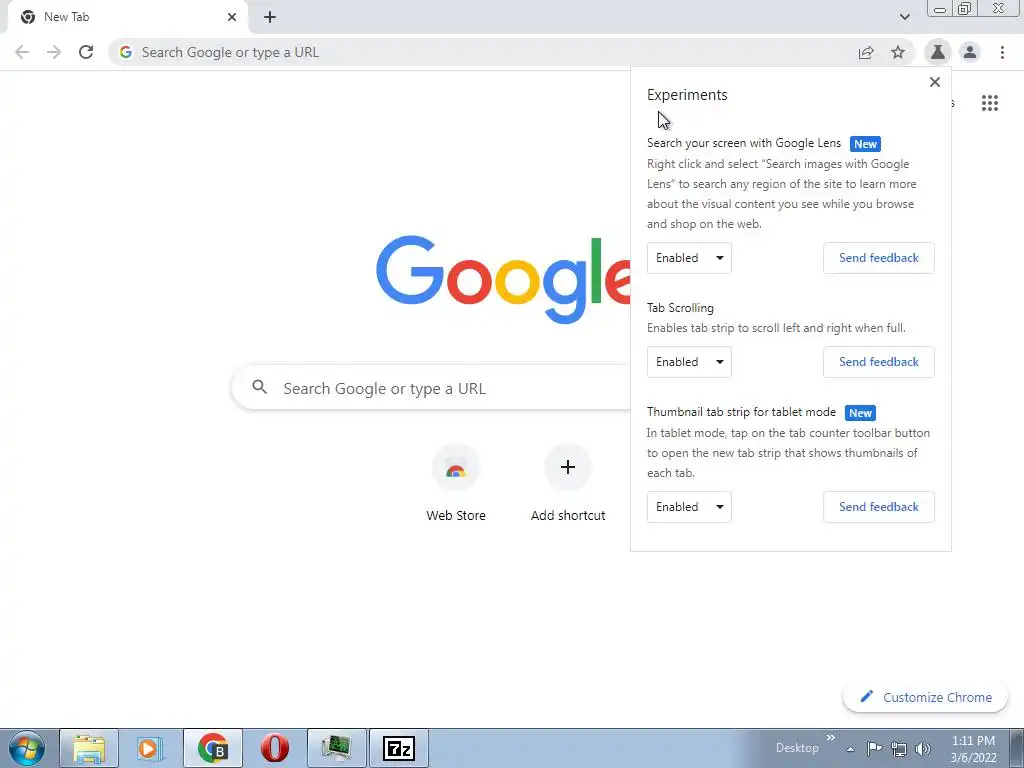
Task: Open the Action Center flag icon
Action: click(874, 748)
